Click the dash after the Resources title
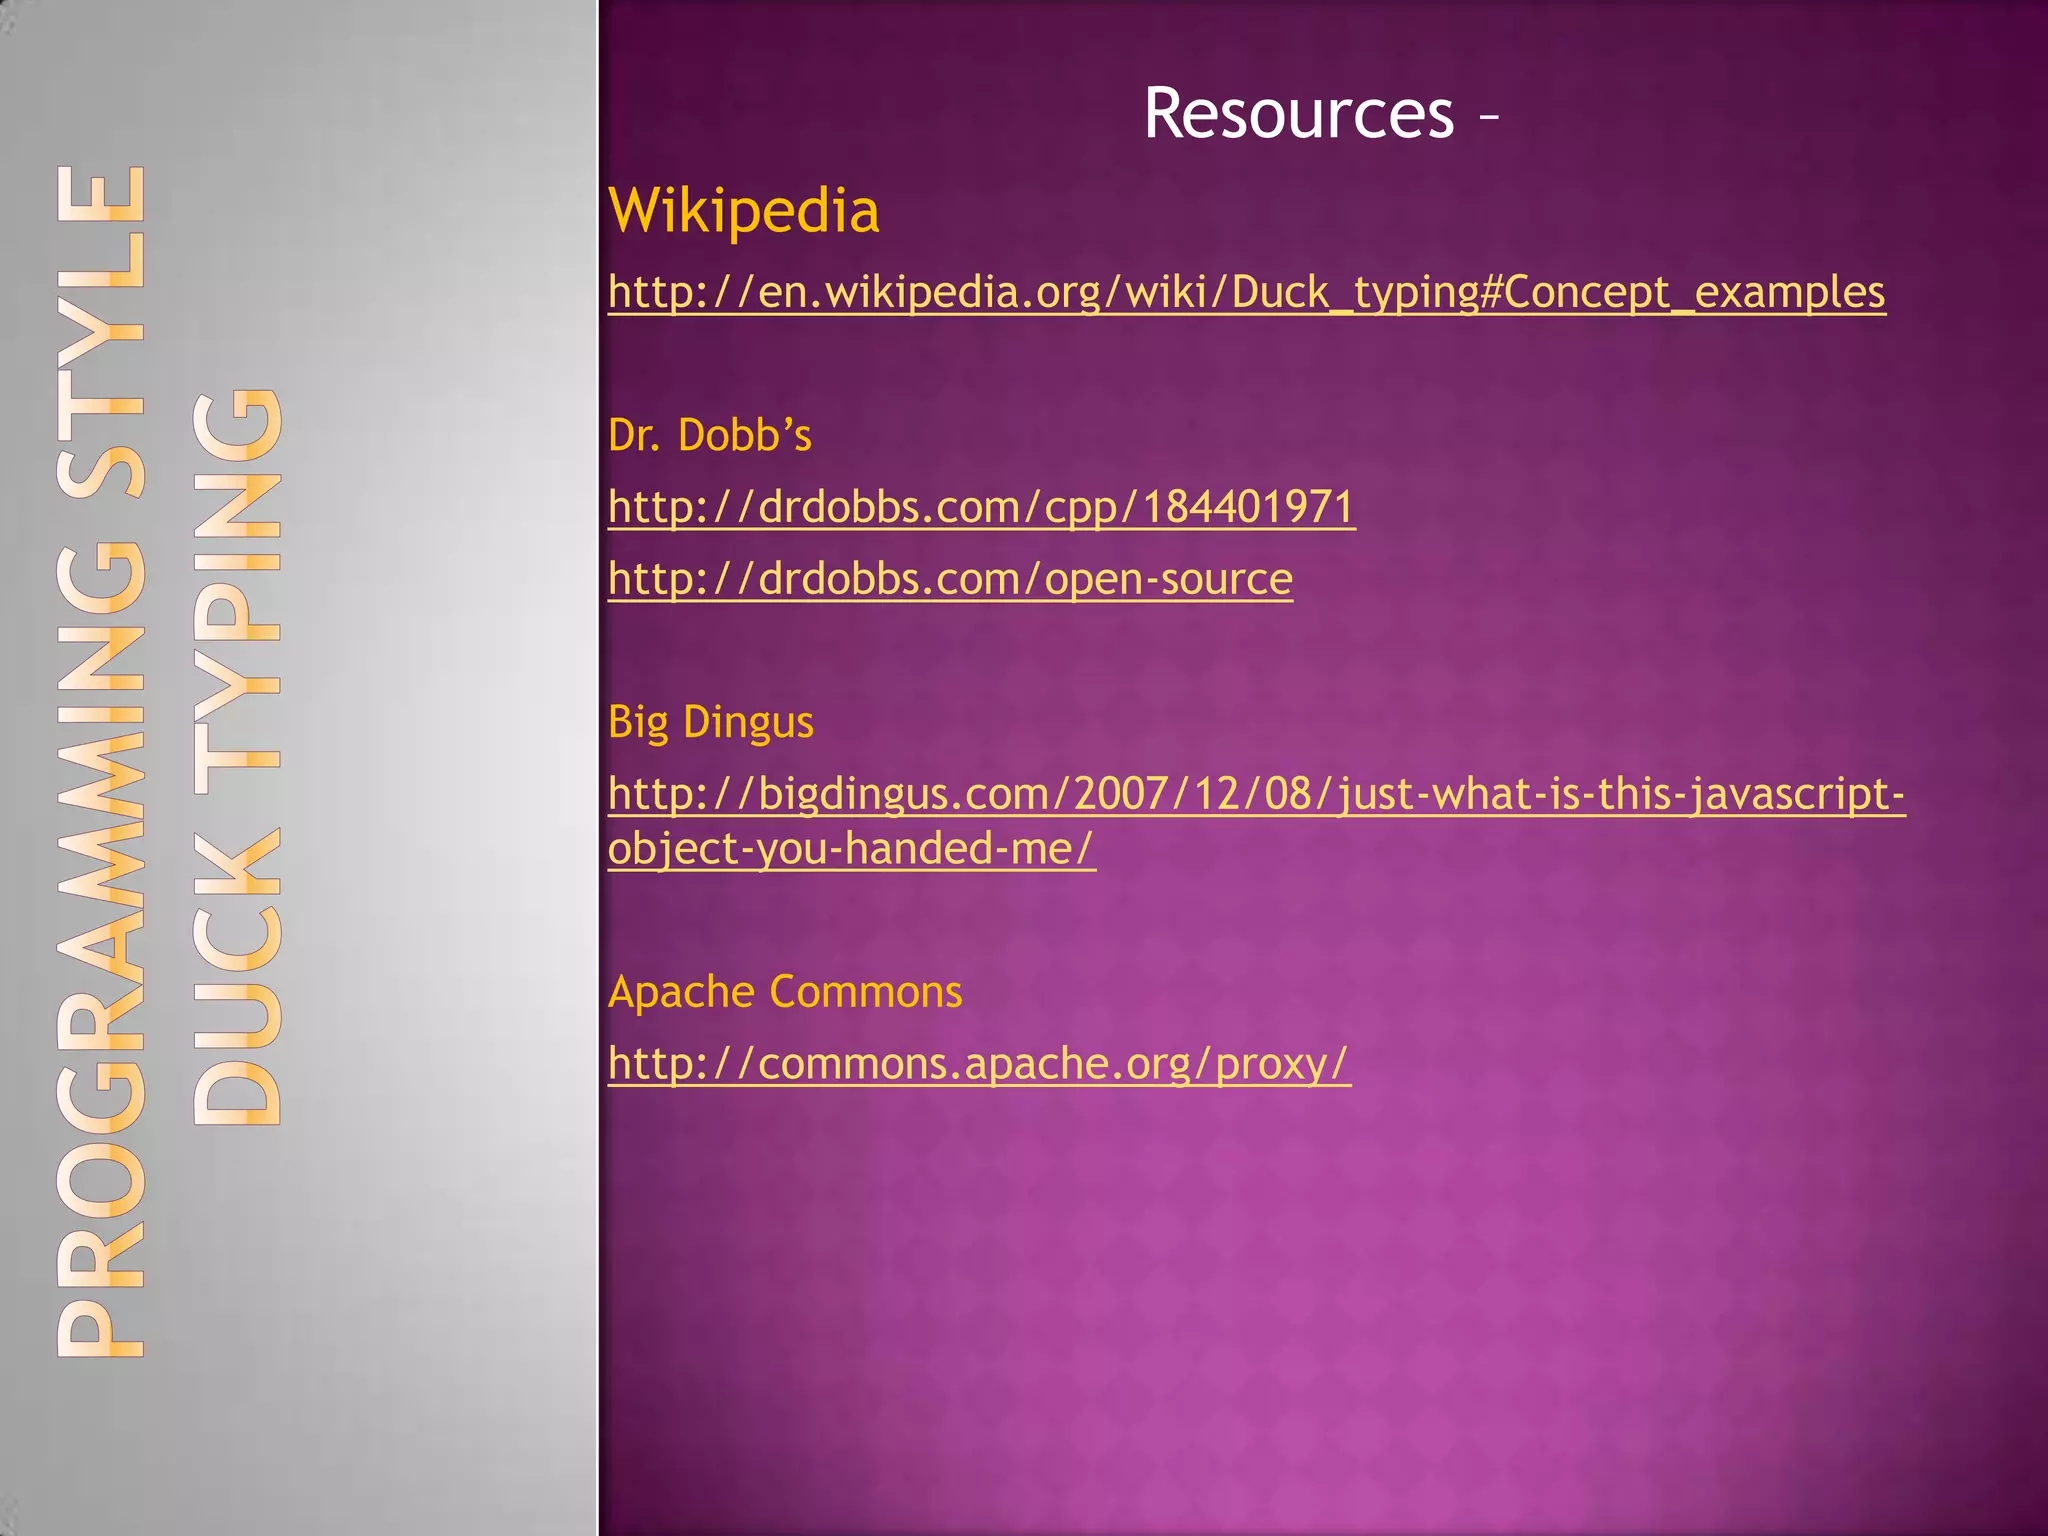2048x1536 pixels. [1488, 118]
